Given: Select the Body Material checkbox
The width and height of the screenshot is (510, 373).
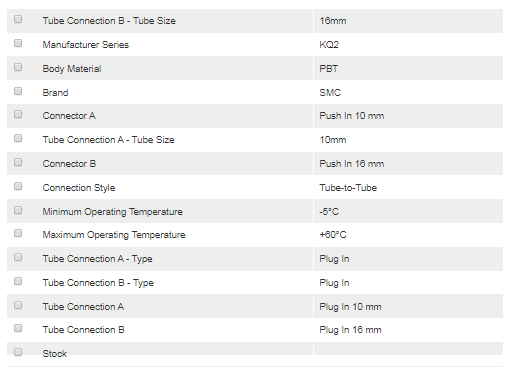Looking at the screenshot, I should [18, 67].
